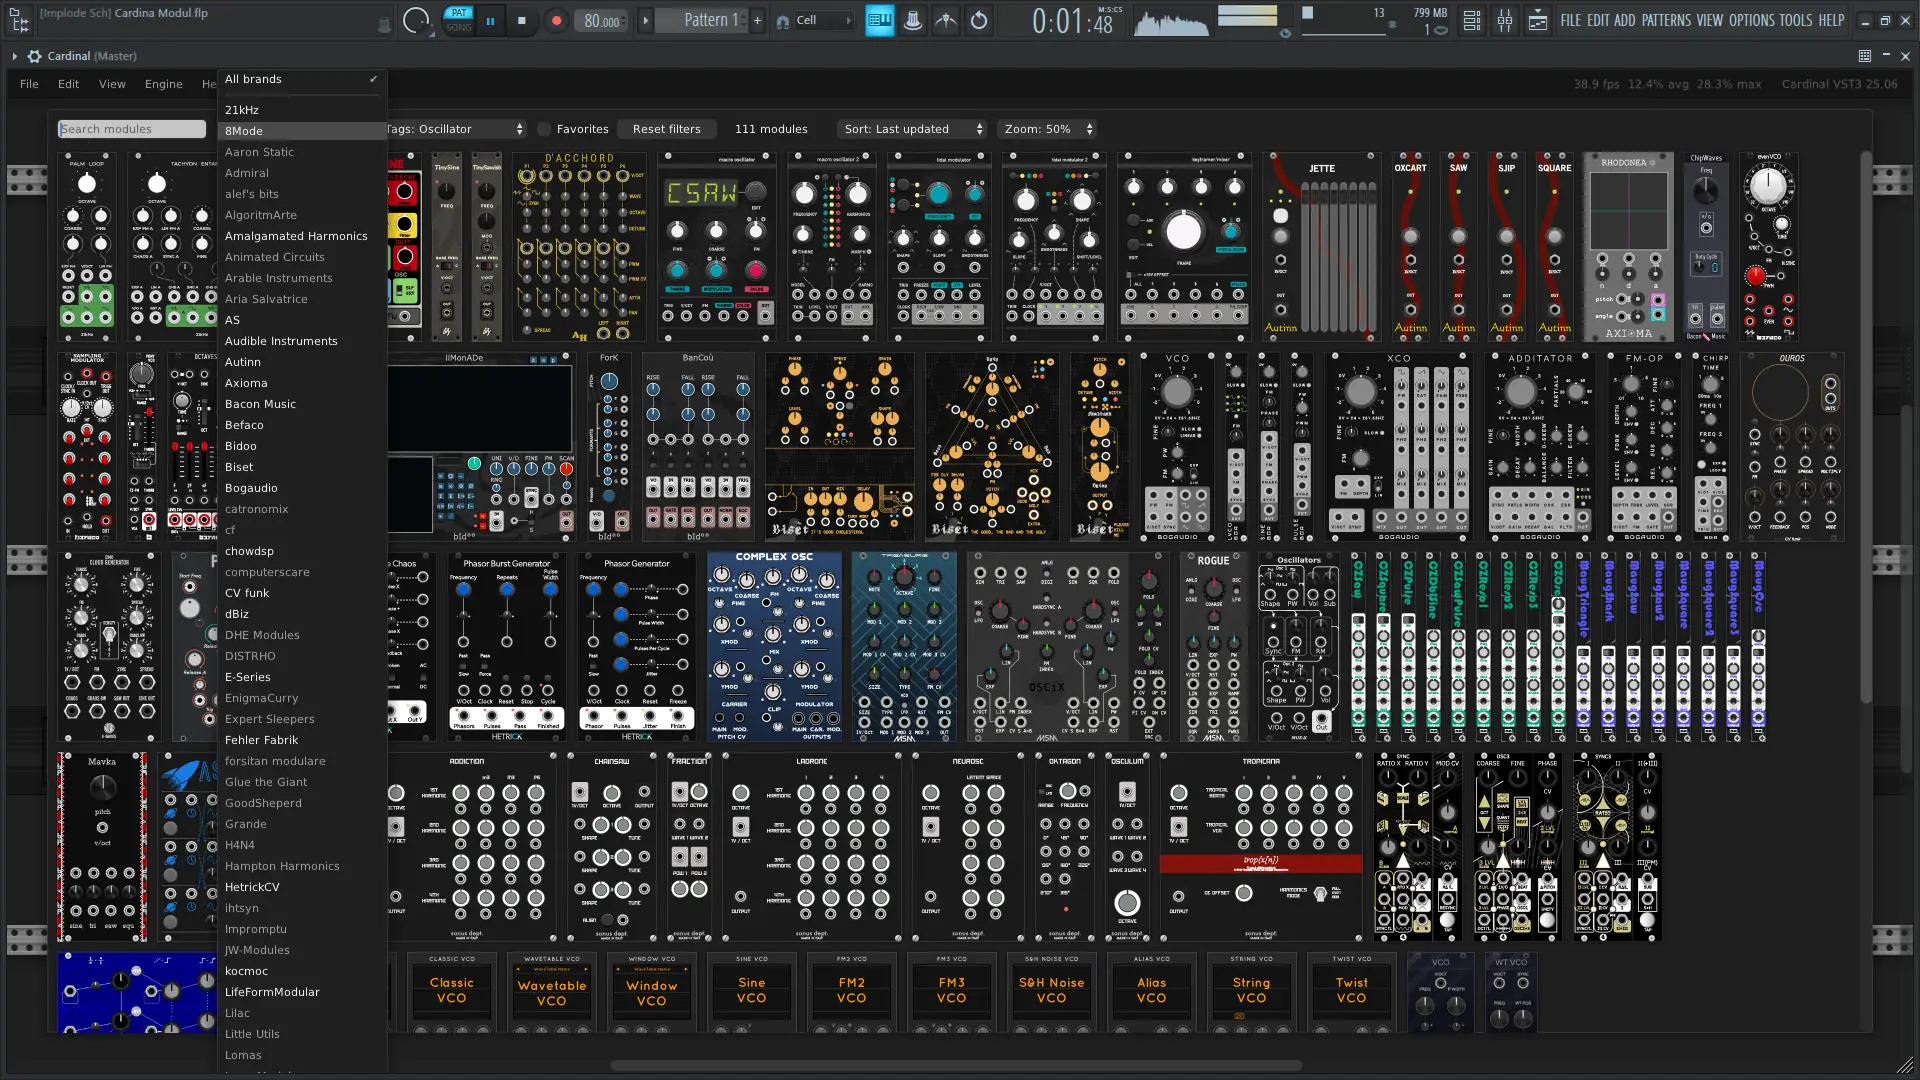1920x1080 pixels.
Task: Click the Reset filters button
Action: click(666, 129)
